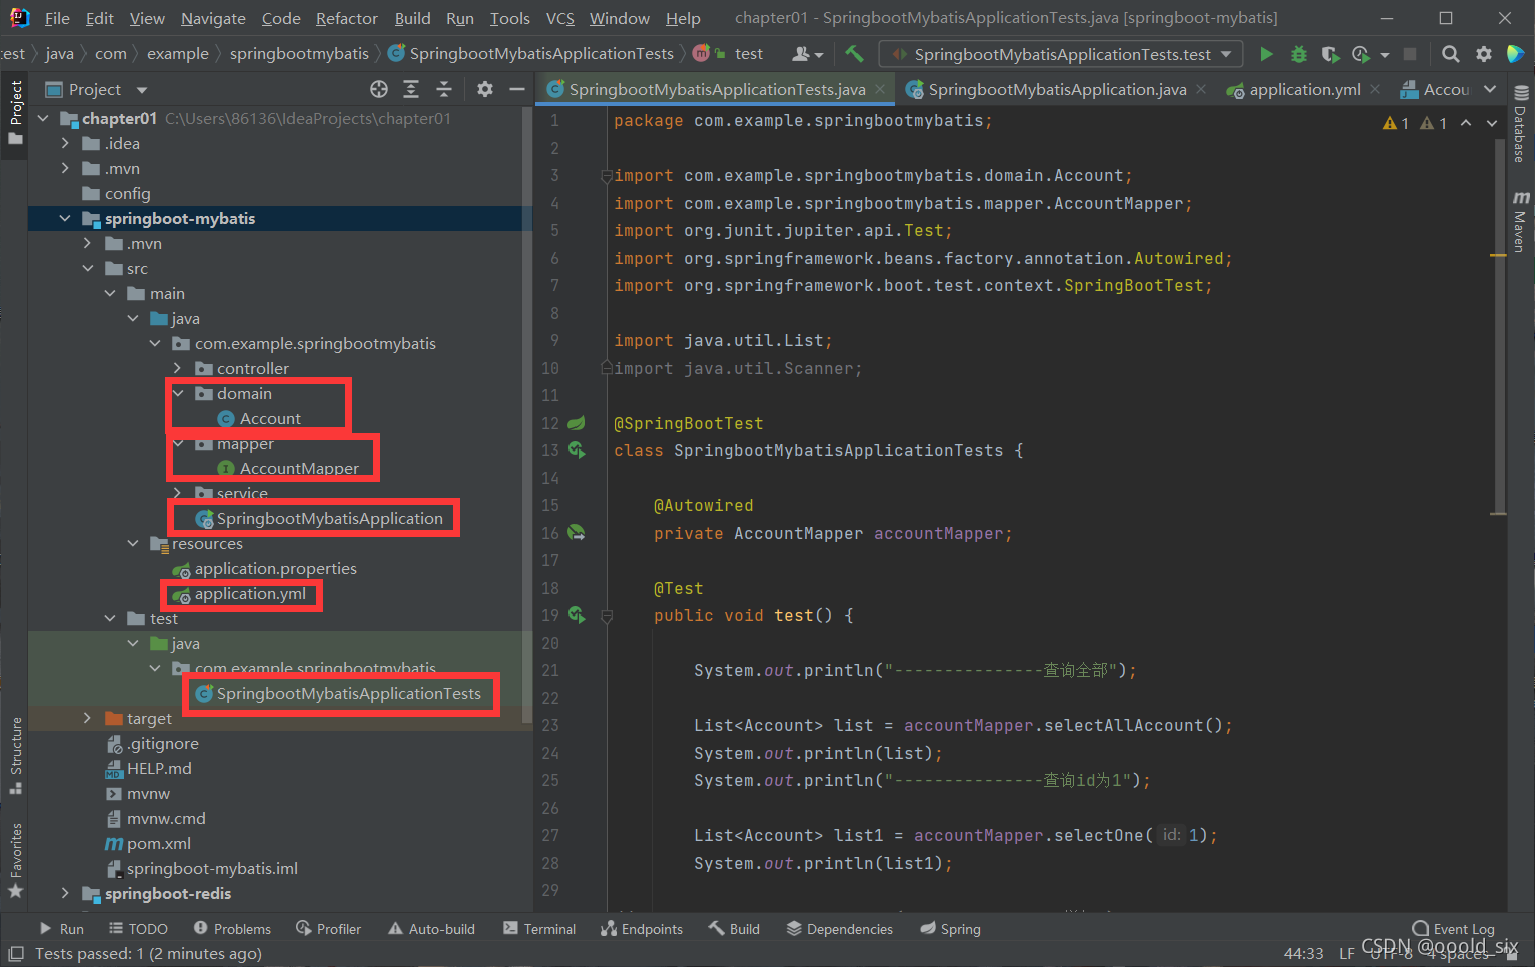Open Search Everywhere magnifier icon
The image size is (1535, 967).
coord(1451,54)
